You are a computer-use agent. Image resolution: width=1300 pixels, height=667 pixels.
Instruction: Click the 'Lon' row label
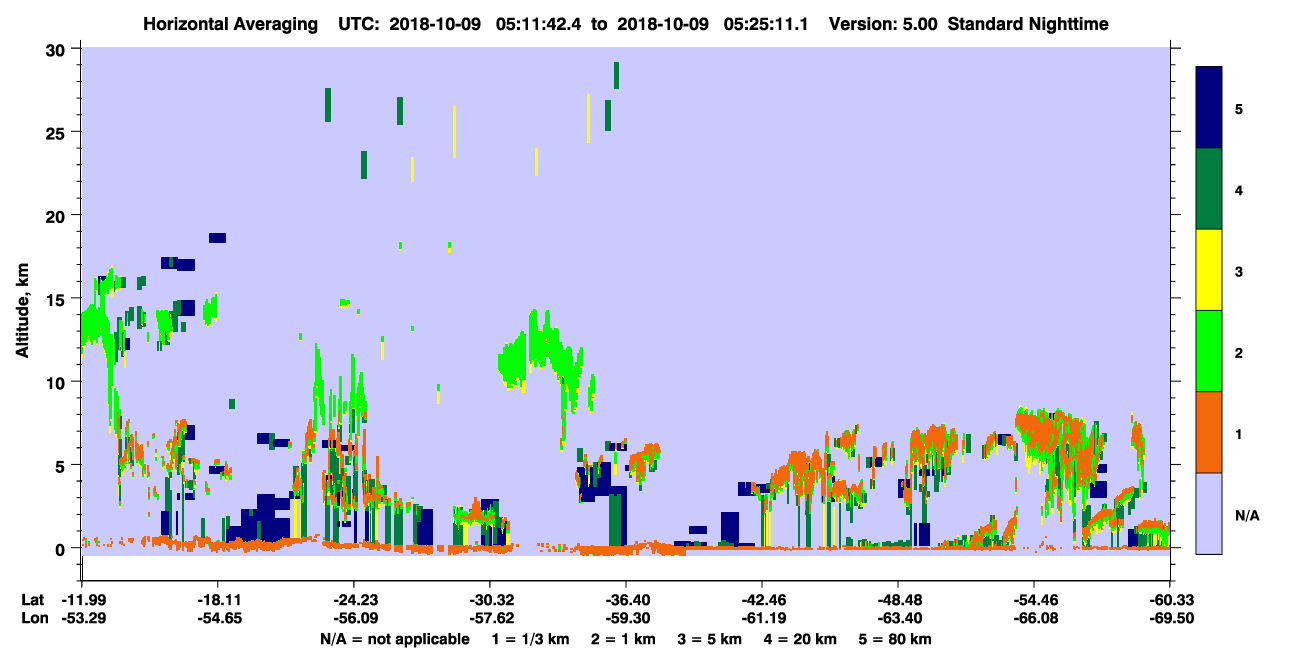tap(33, 618)
